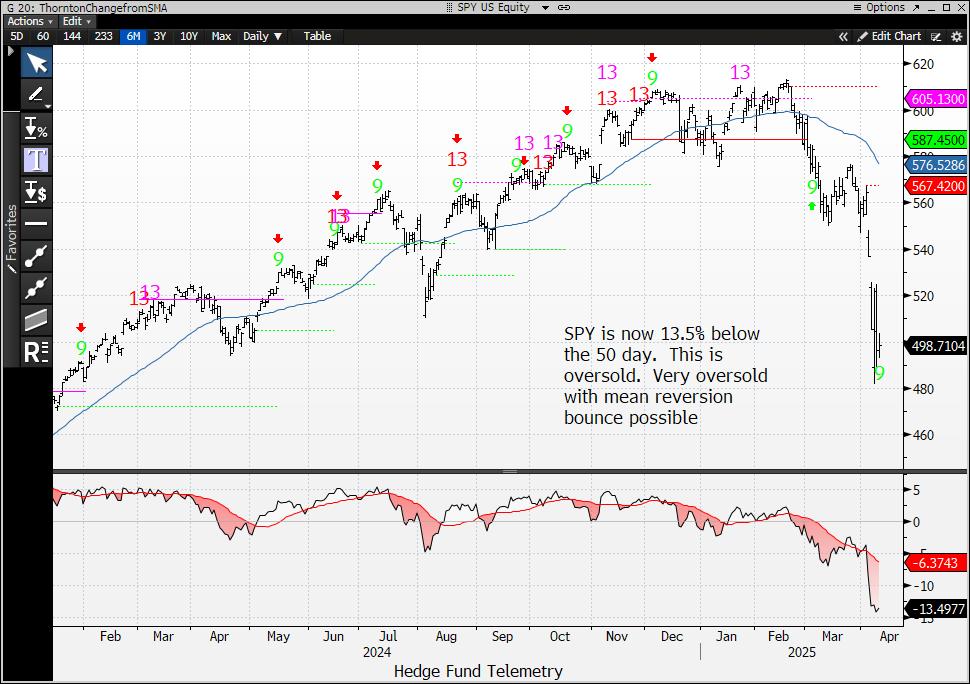This screenshot has width=970, height=684.
Task: Switch to the 60 day range
Action: point(43,36)
